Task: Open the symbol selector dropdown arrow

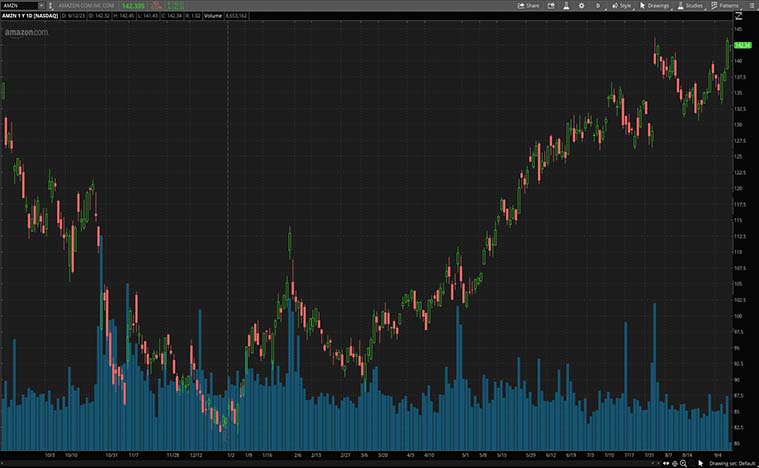Action: point(42,5)
